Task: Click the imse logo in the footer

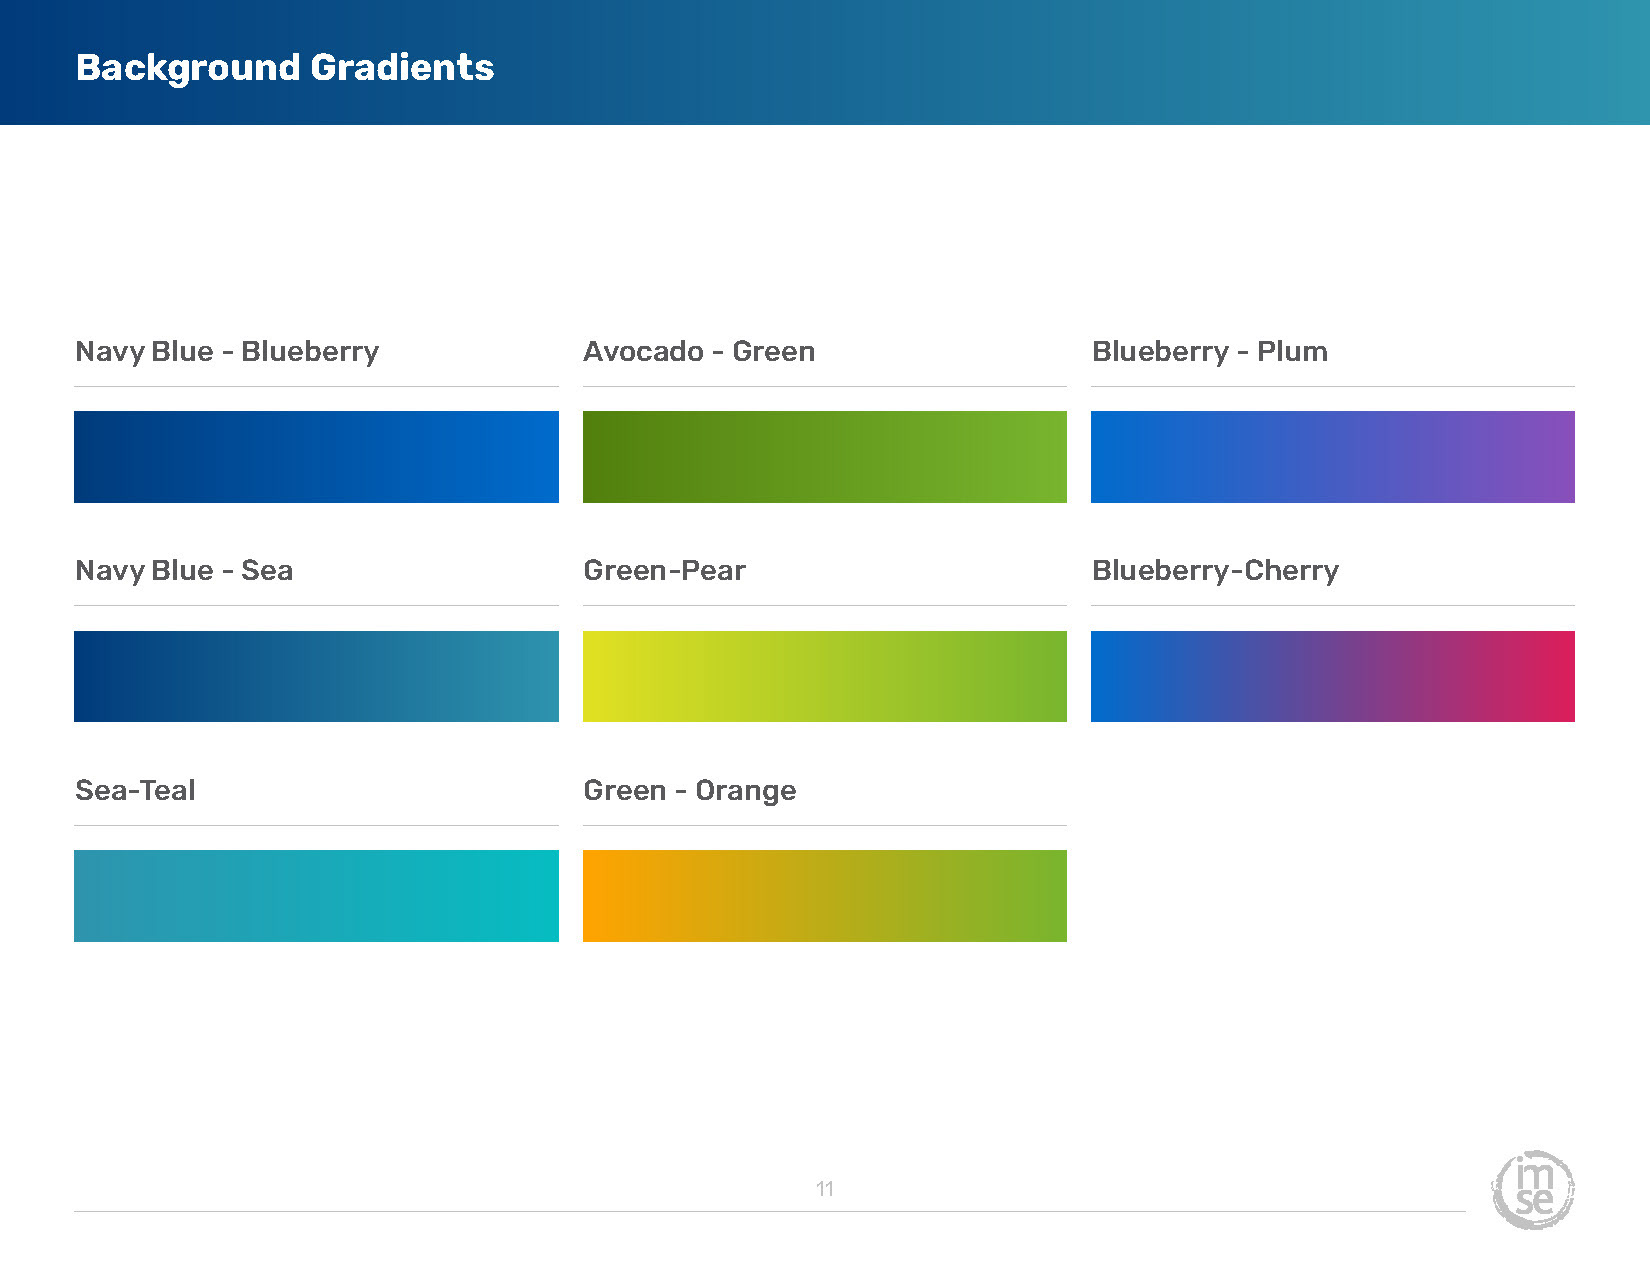Action: [x=1533, y=1190]
